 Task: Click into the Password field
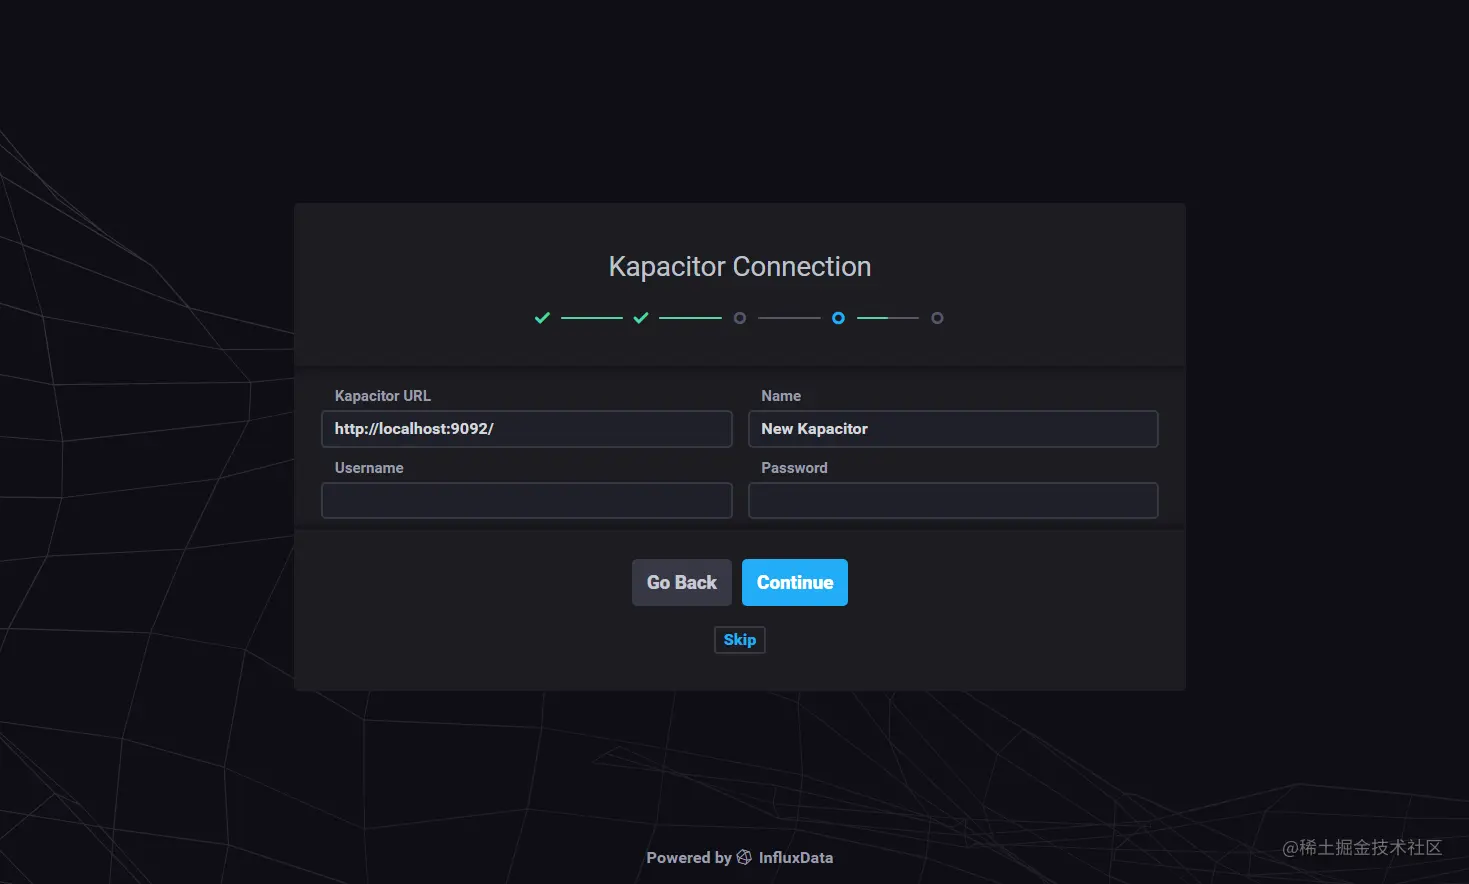pos(953,500)
